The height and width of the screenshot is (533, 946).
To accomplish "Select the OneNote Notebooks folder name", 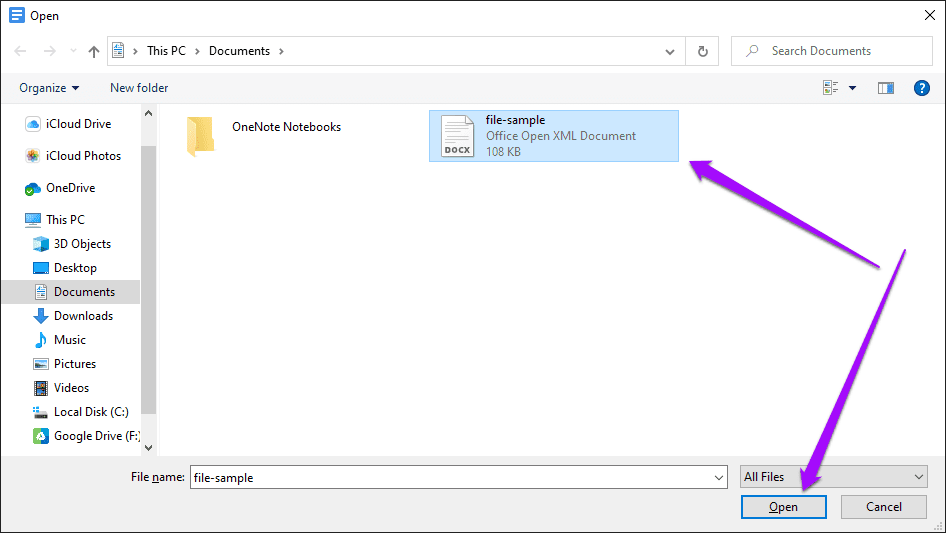I will 287,127.
